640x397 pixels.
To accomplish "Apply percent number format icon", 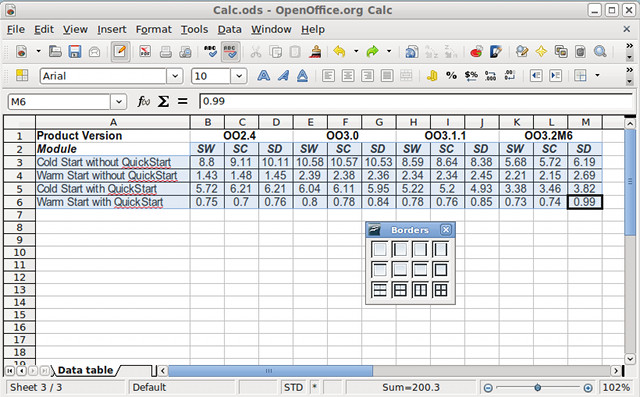I will 451,75.
